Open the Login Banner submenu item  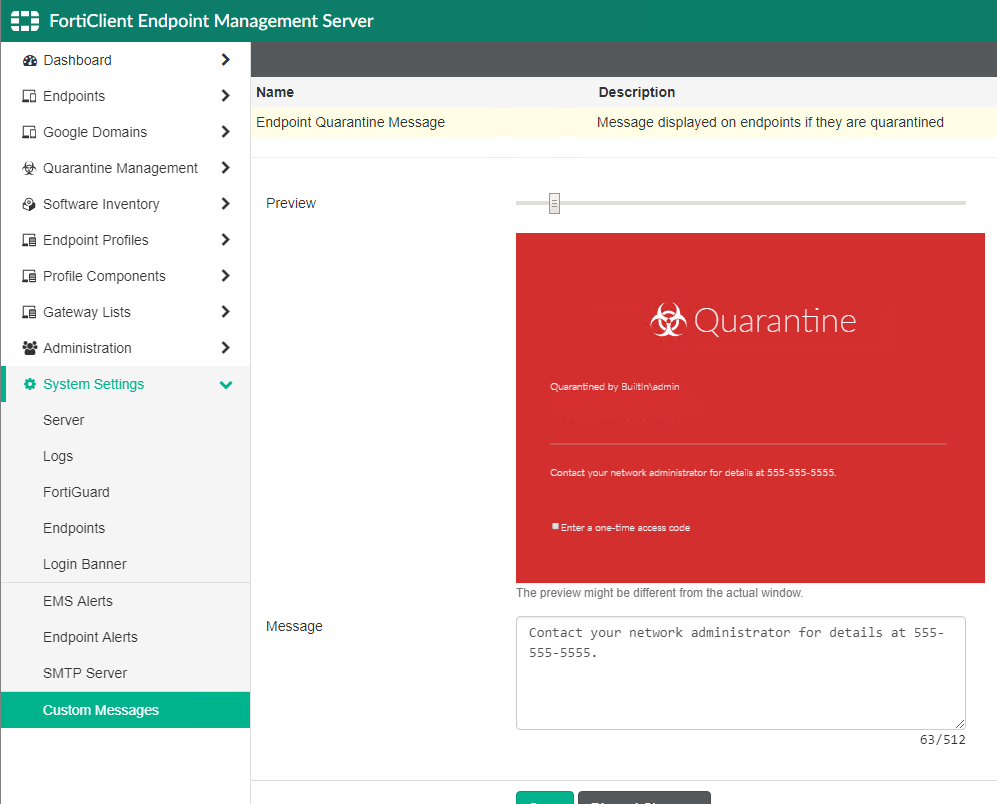[125, 564]
